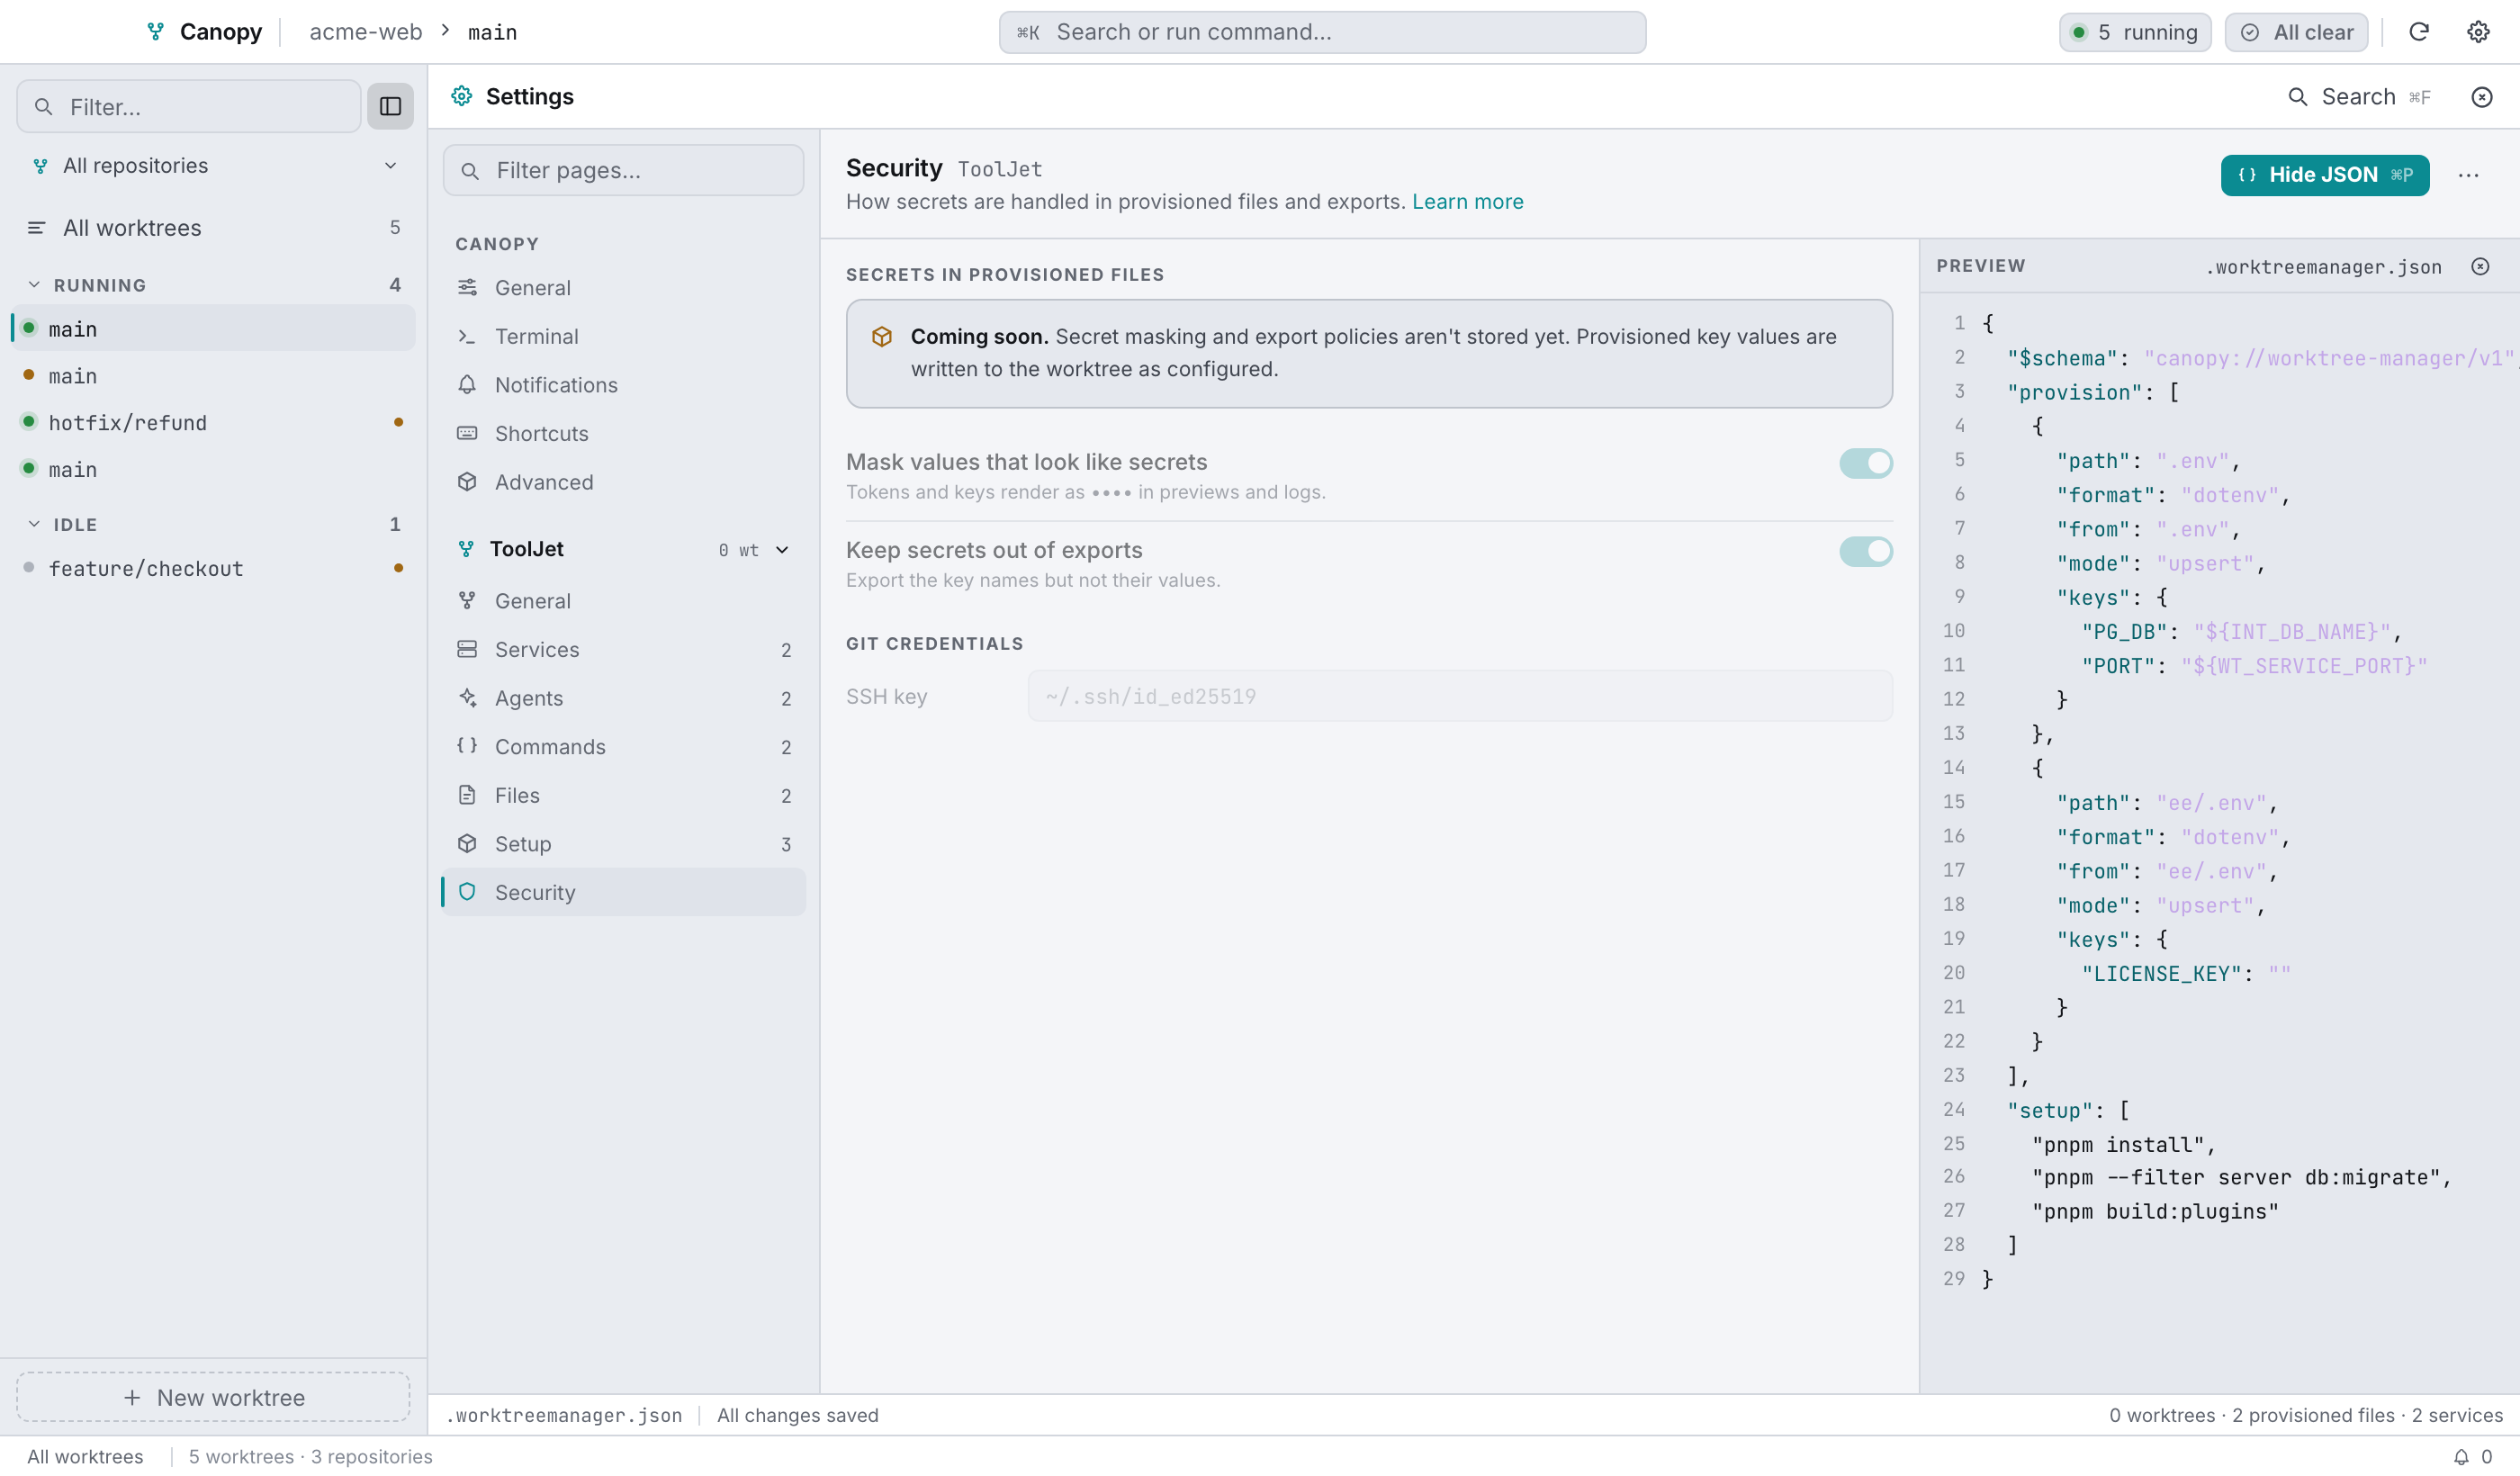Collapse the RUNNING worktrees group
The image size is (2520, 1476).
click(34, 285)
